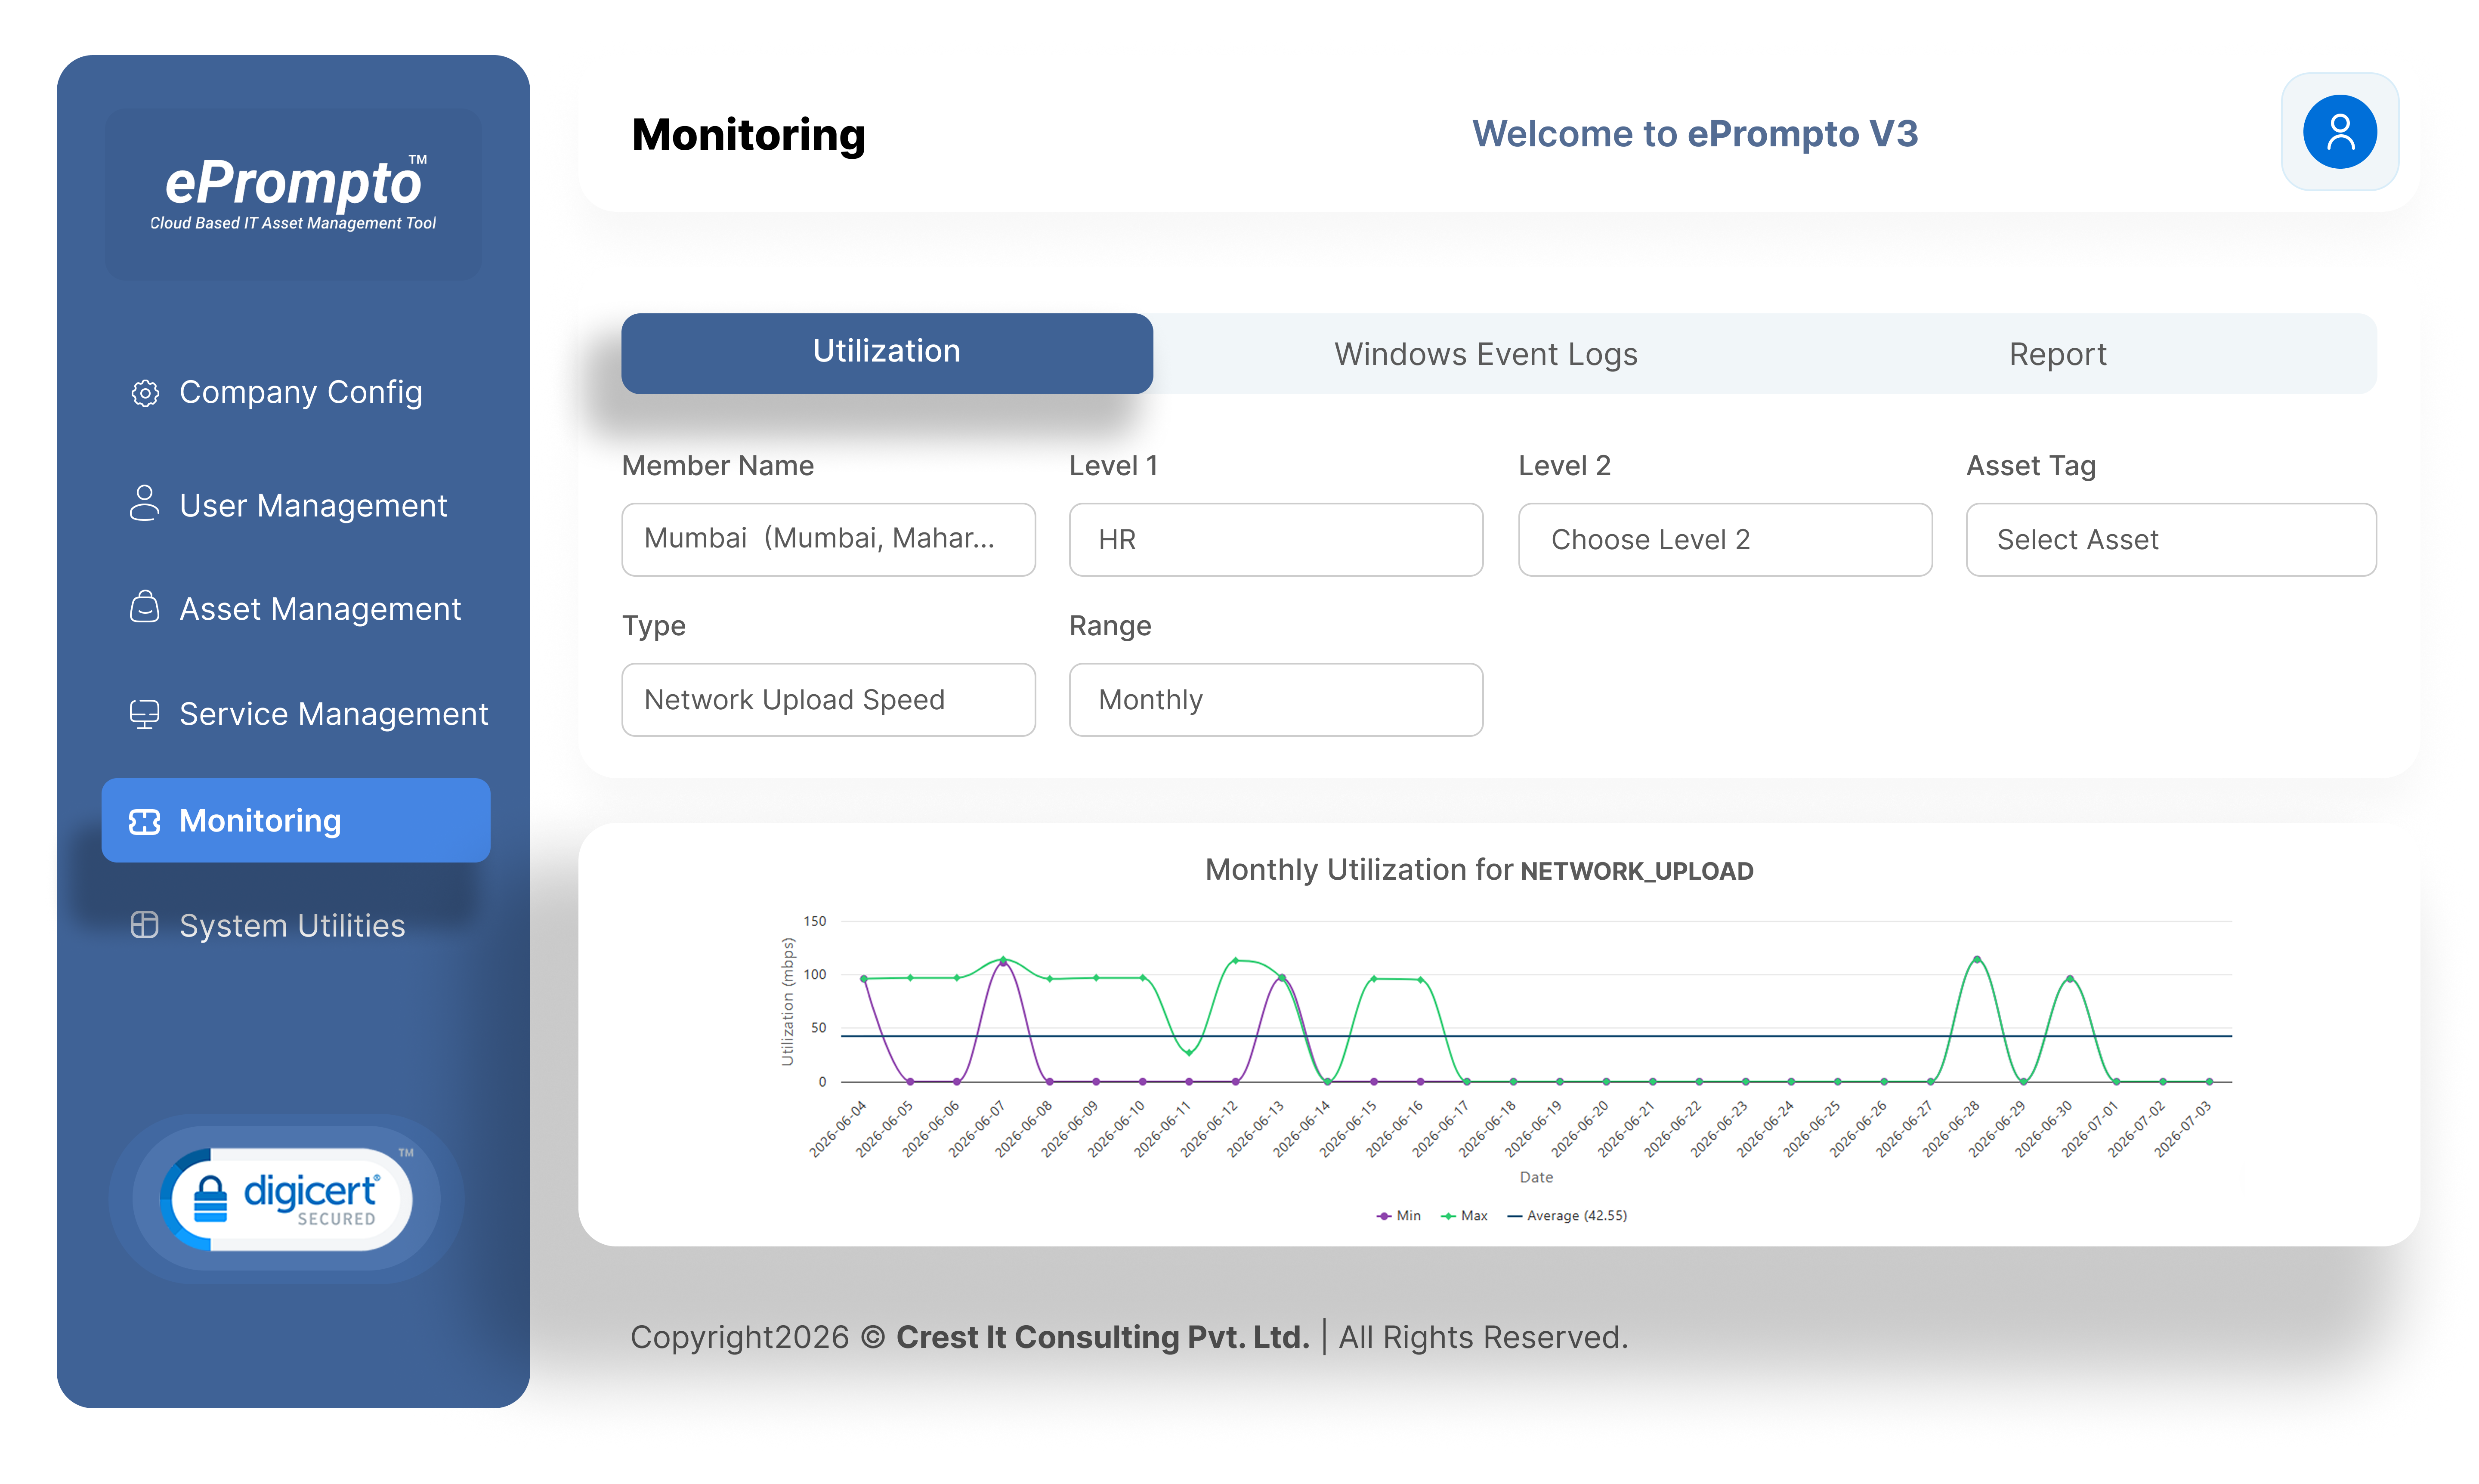The image size is (2479, 1484).
Task: Switch to the Utilization tab
Action: (886, 352)
